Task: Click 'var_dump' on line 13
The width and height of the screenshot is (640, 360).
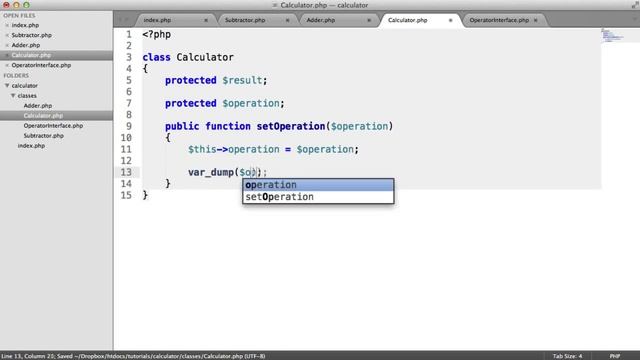Action: (x=211, y=173)
